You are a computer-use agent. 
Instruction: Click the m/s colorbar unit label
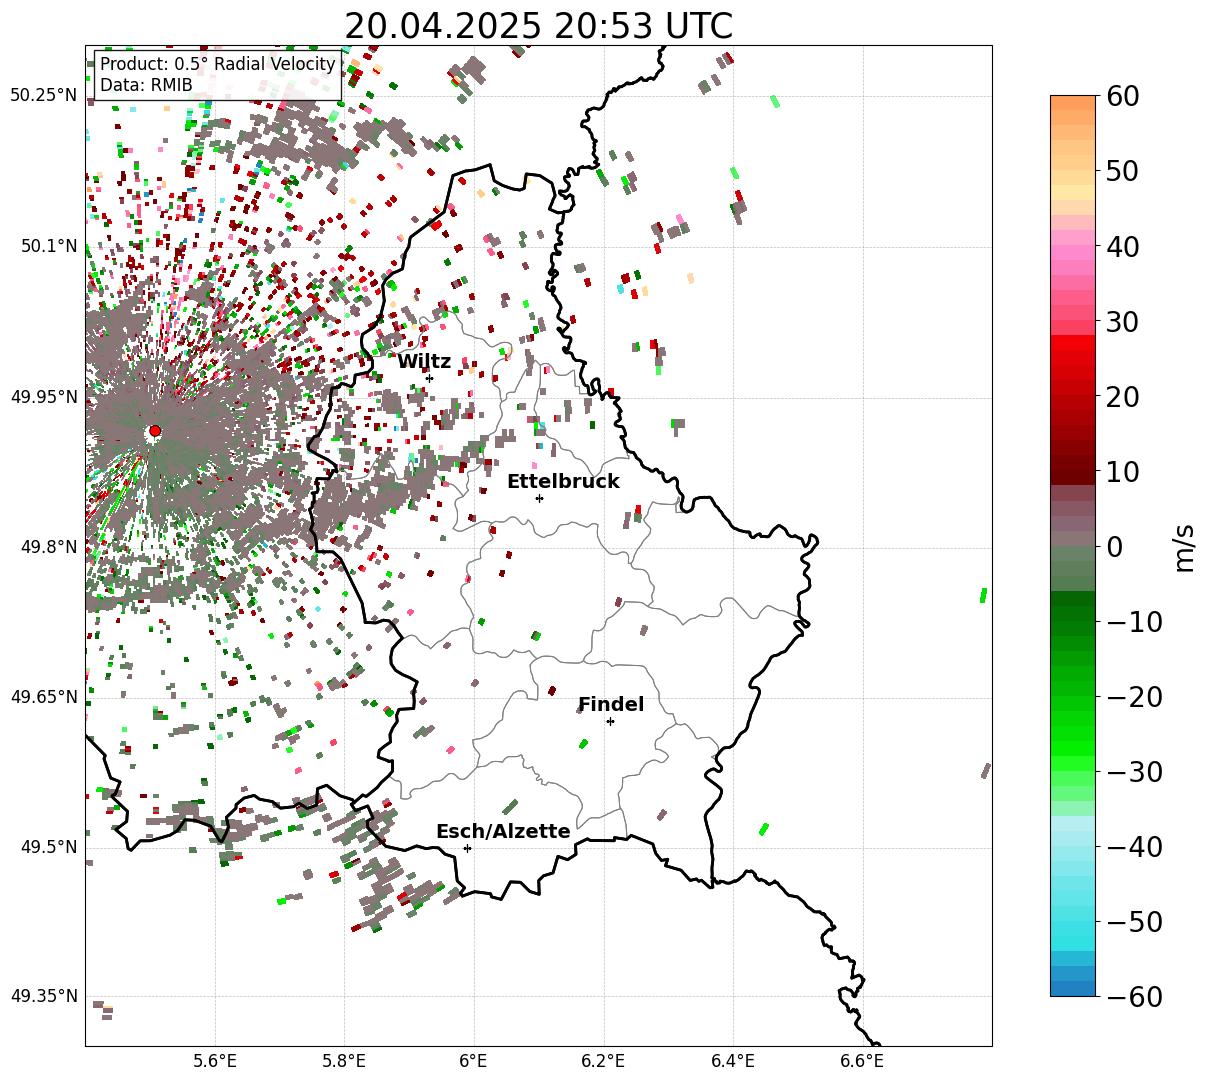(x=1185, y=546)
